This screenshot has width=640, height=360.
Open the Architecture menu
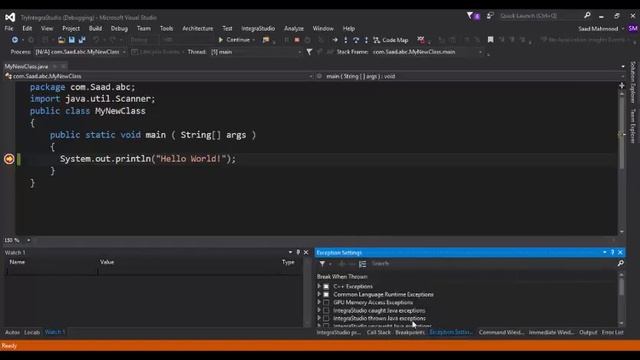(198, 29)
